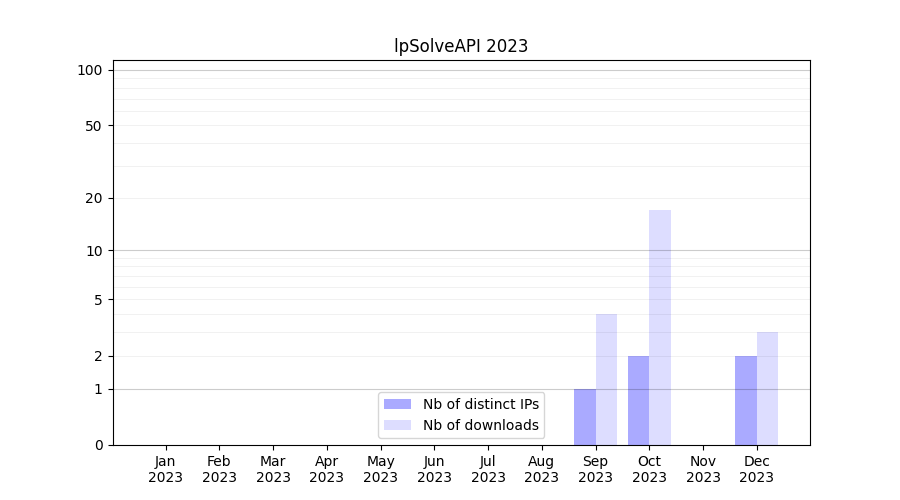Click the September downloads bar

[606, 379]
